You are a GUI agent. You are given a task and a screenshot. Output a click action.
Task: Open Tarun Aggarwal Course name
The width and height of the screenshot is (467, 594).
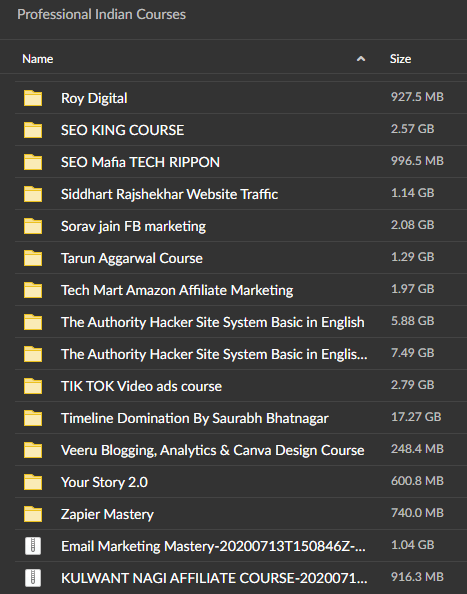(x=131, y=258)
